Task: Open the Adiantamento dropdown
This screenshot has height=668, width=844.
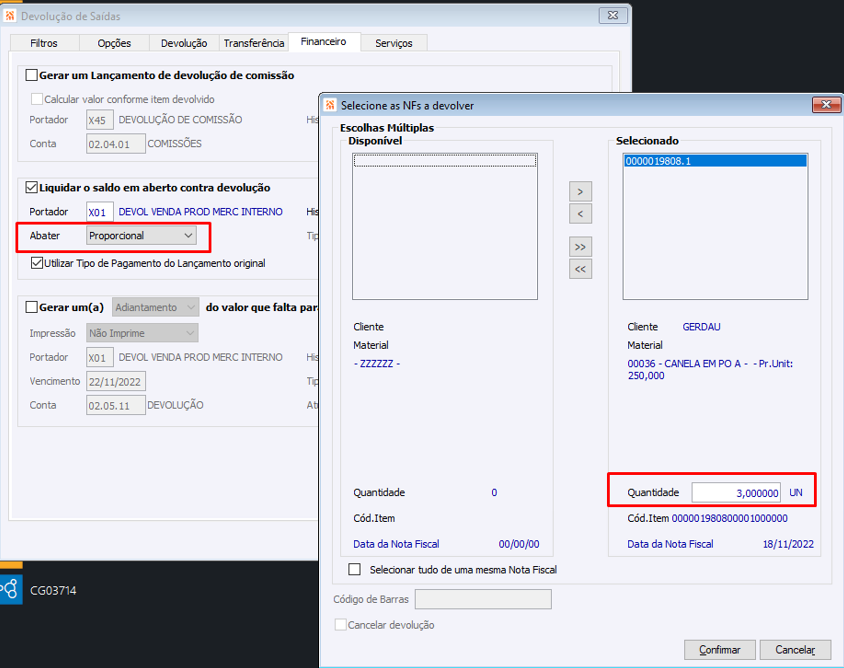Action: [156, 307]
